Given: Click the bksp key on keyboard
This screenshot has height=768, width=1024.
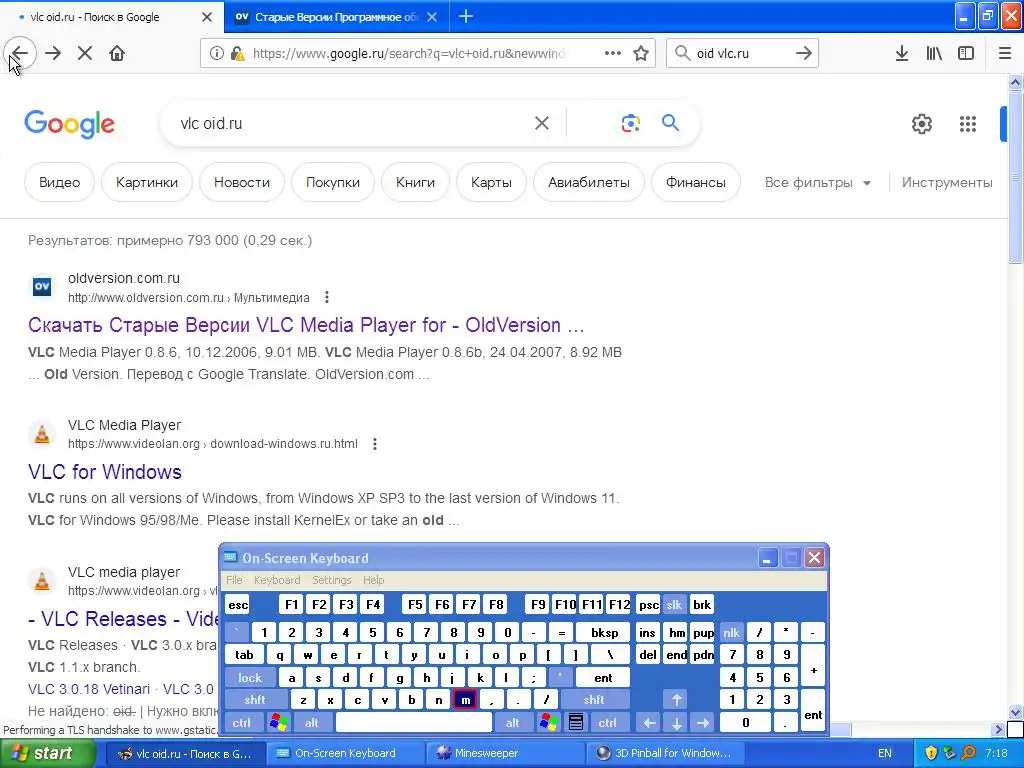Looking at the screenshot, I should (x=604, y=633).
